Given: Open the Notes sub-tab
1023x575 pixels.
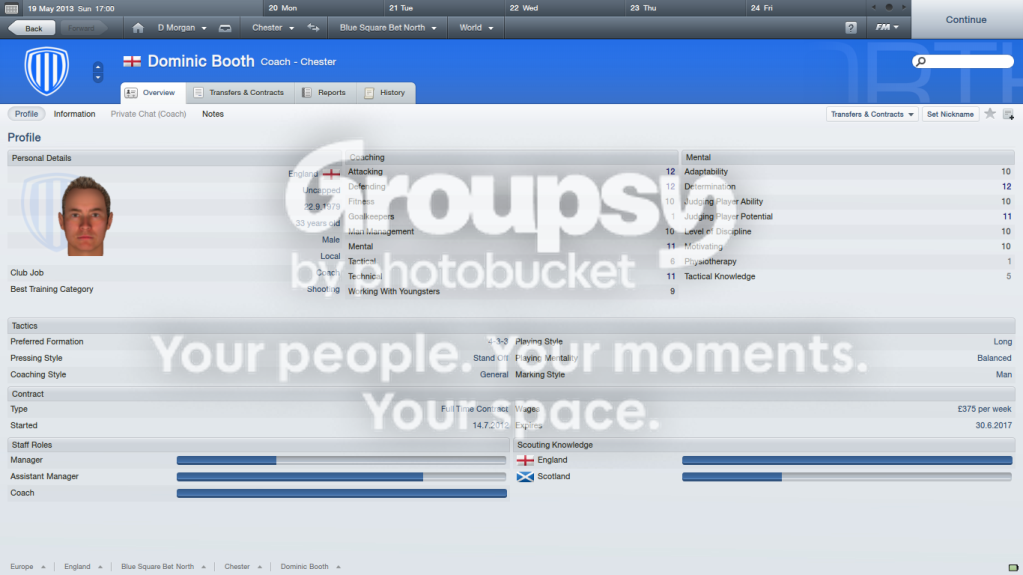Looking at the screenshot, I should pos(213,114).
